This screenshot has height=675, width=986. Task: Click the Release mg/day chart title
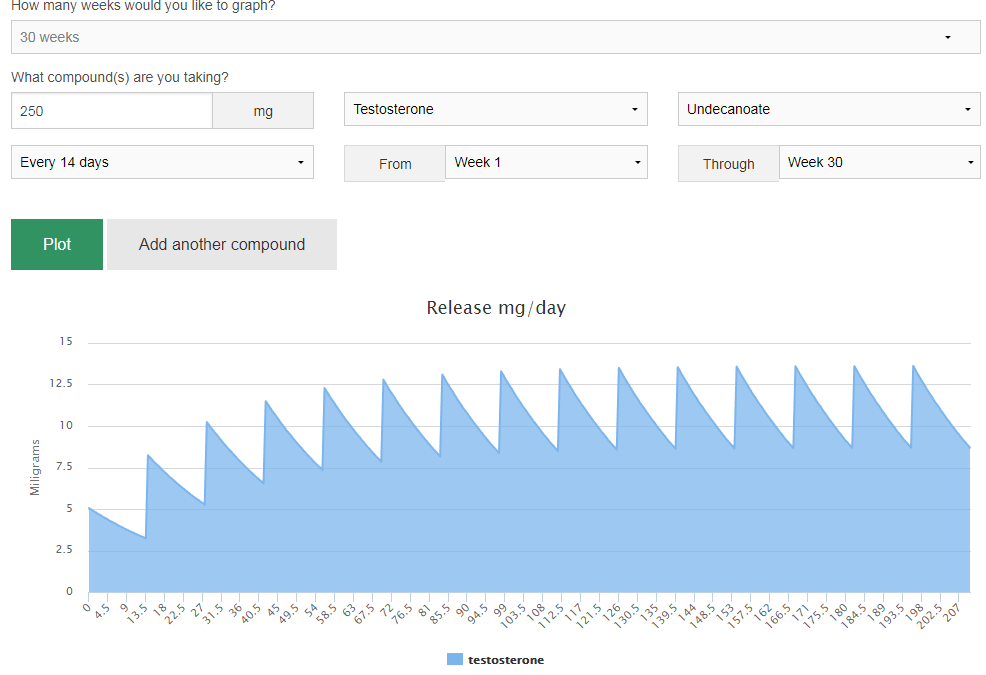pos(496,308)
